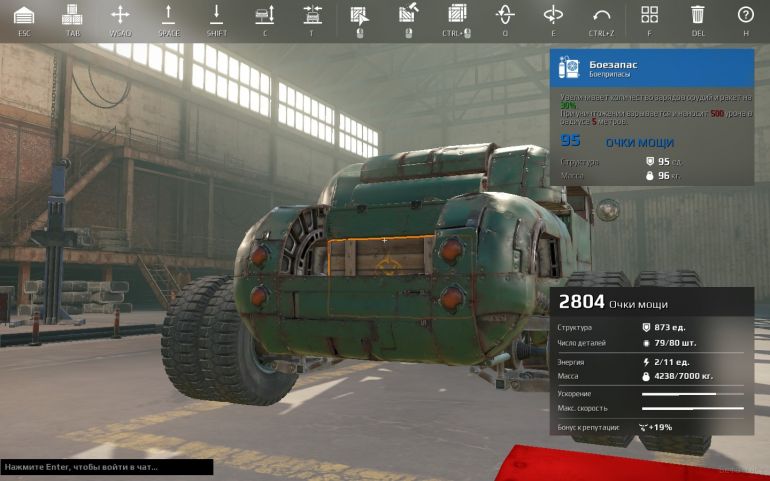Click the rotate part icon labeled Q
The width and height of the screenshot is (770, 481).
(505, 15)
